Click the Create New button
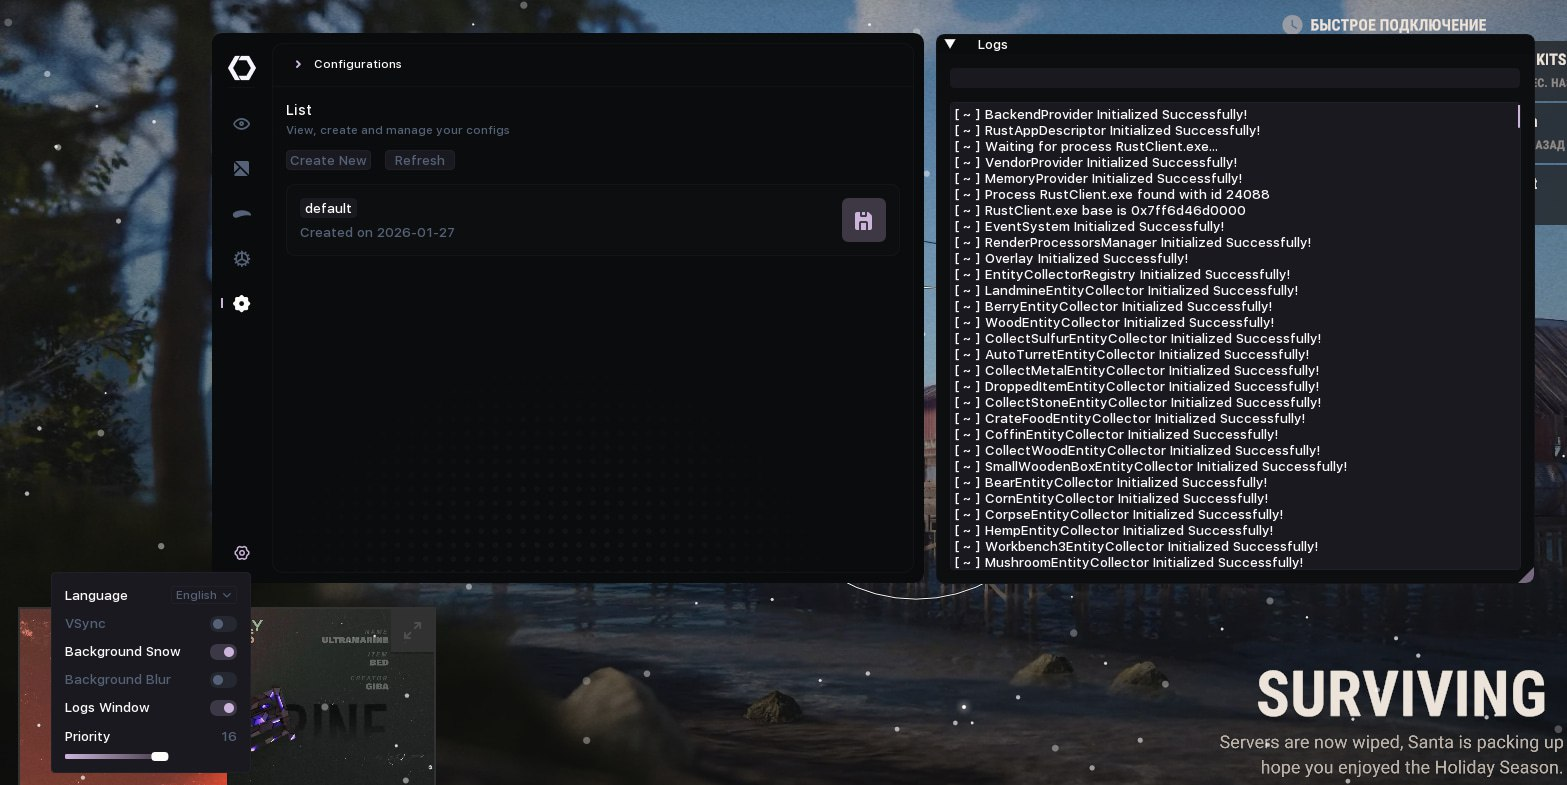Image resolution: width=1567 pixels, height=785 pixels. point(328,160)
